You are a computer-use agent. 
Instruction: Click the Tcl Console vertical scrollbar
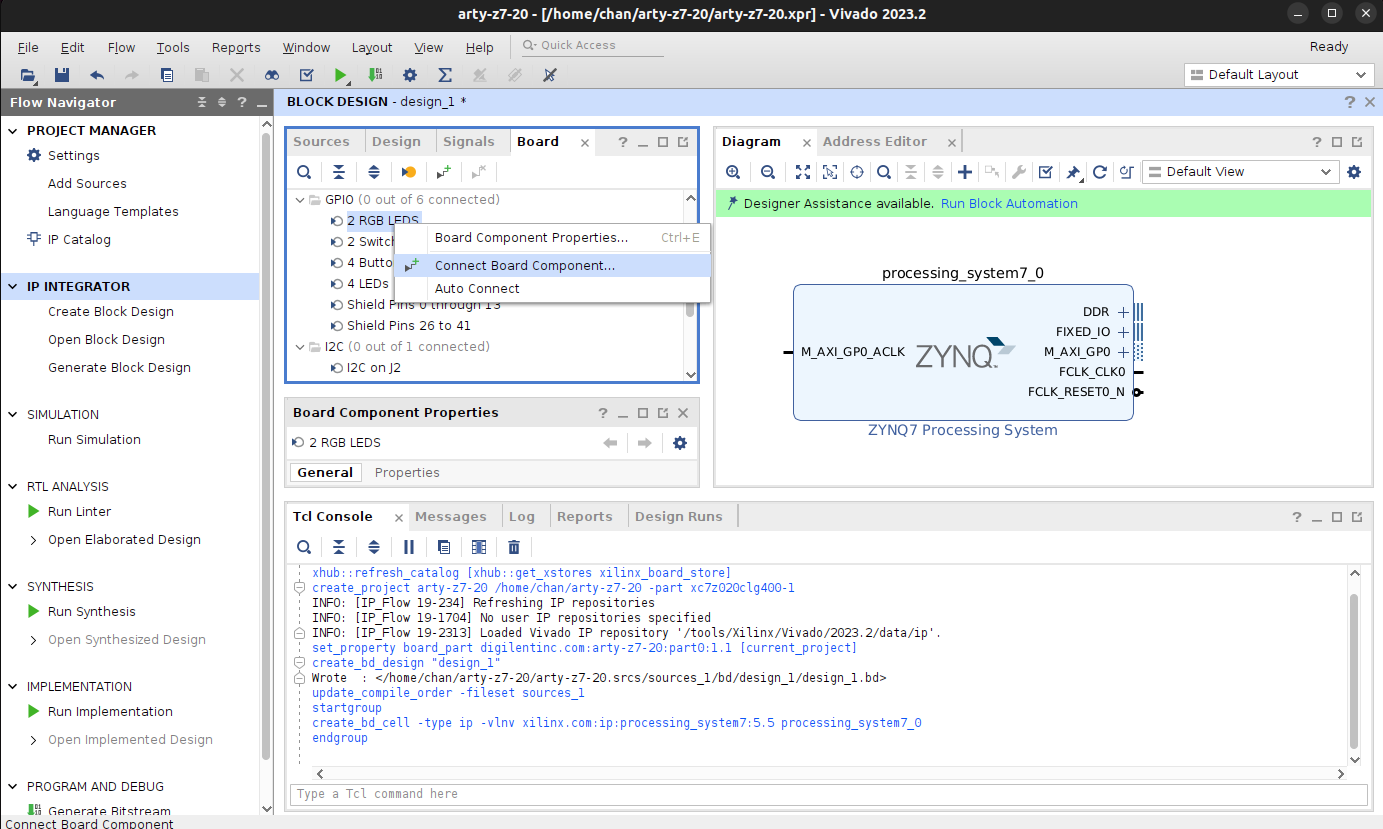tap(1354, 670)
